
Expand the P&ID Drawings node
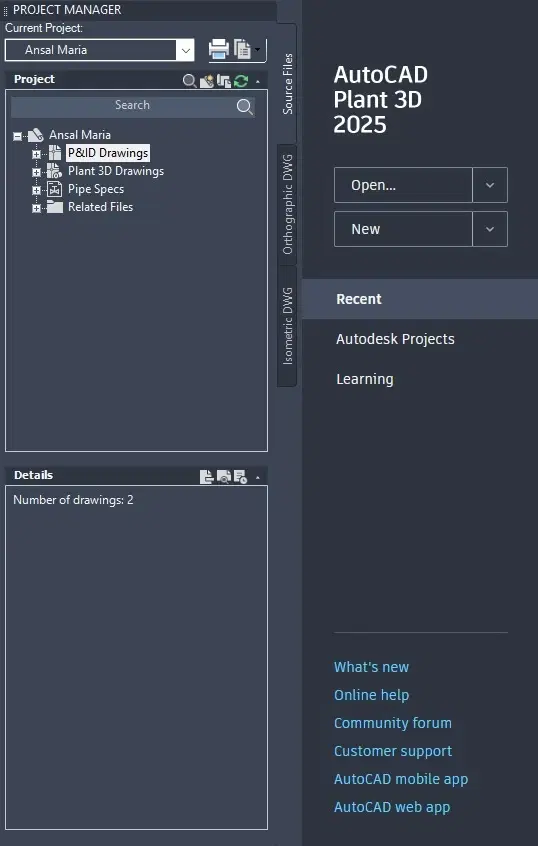click(36, 154)
